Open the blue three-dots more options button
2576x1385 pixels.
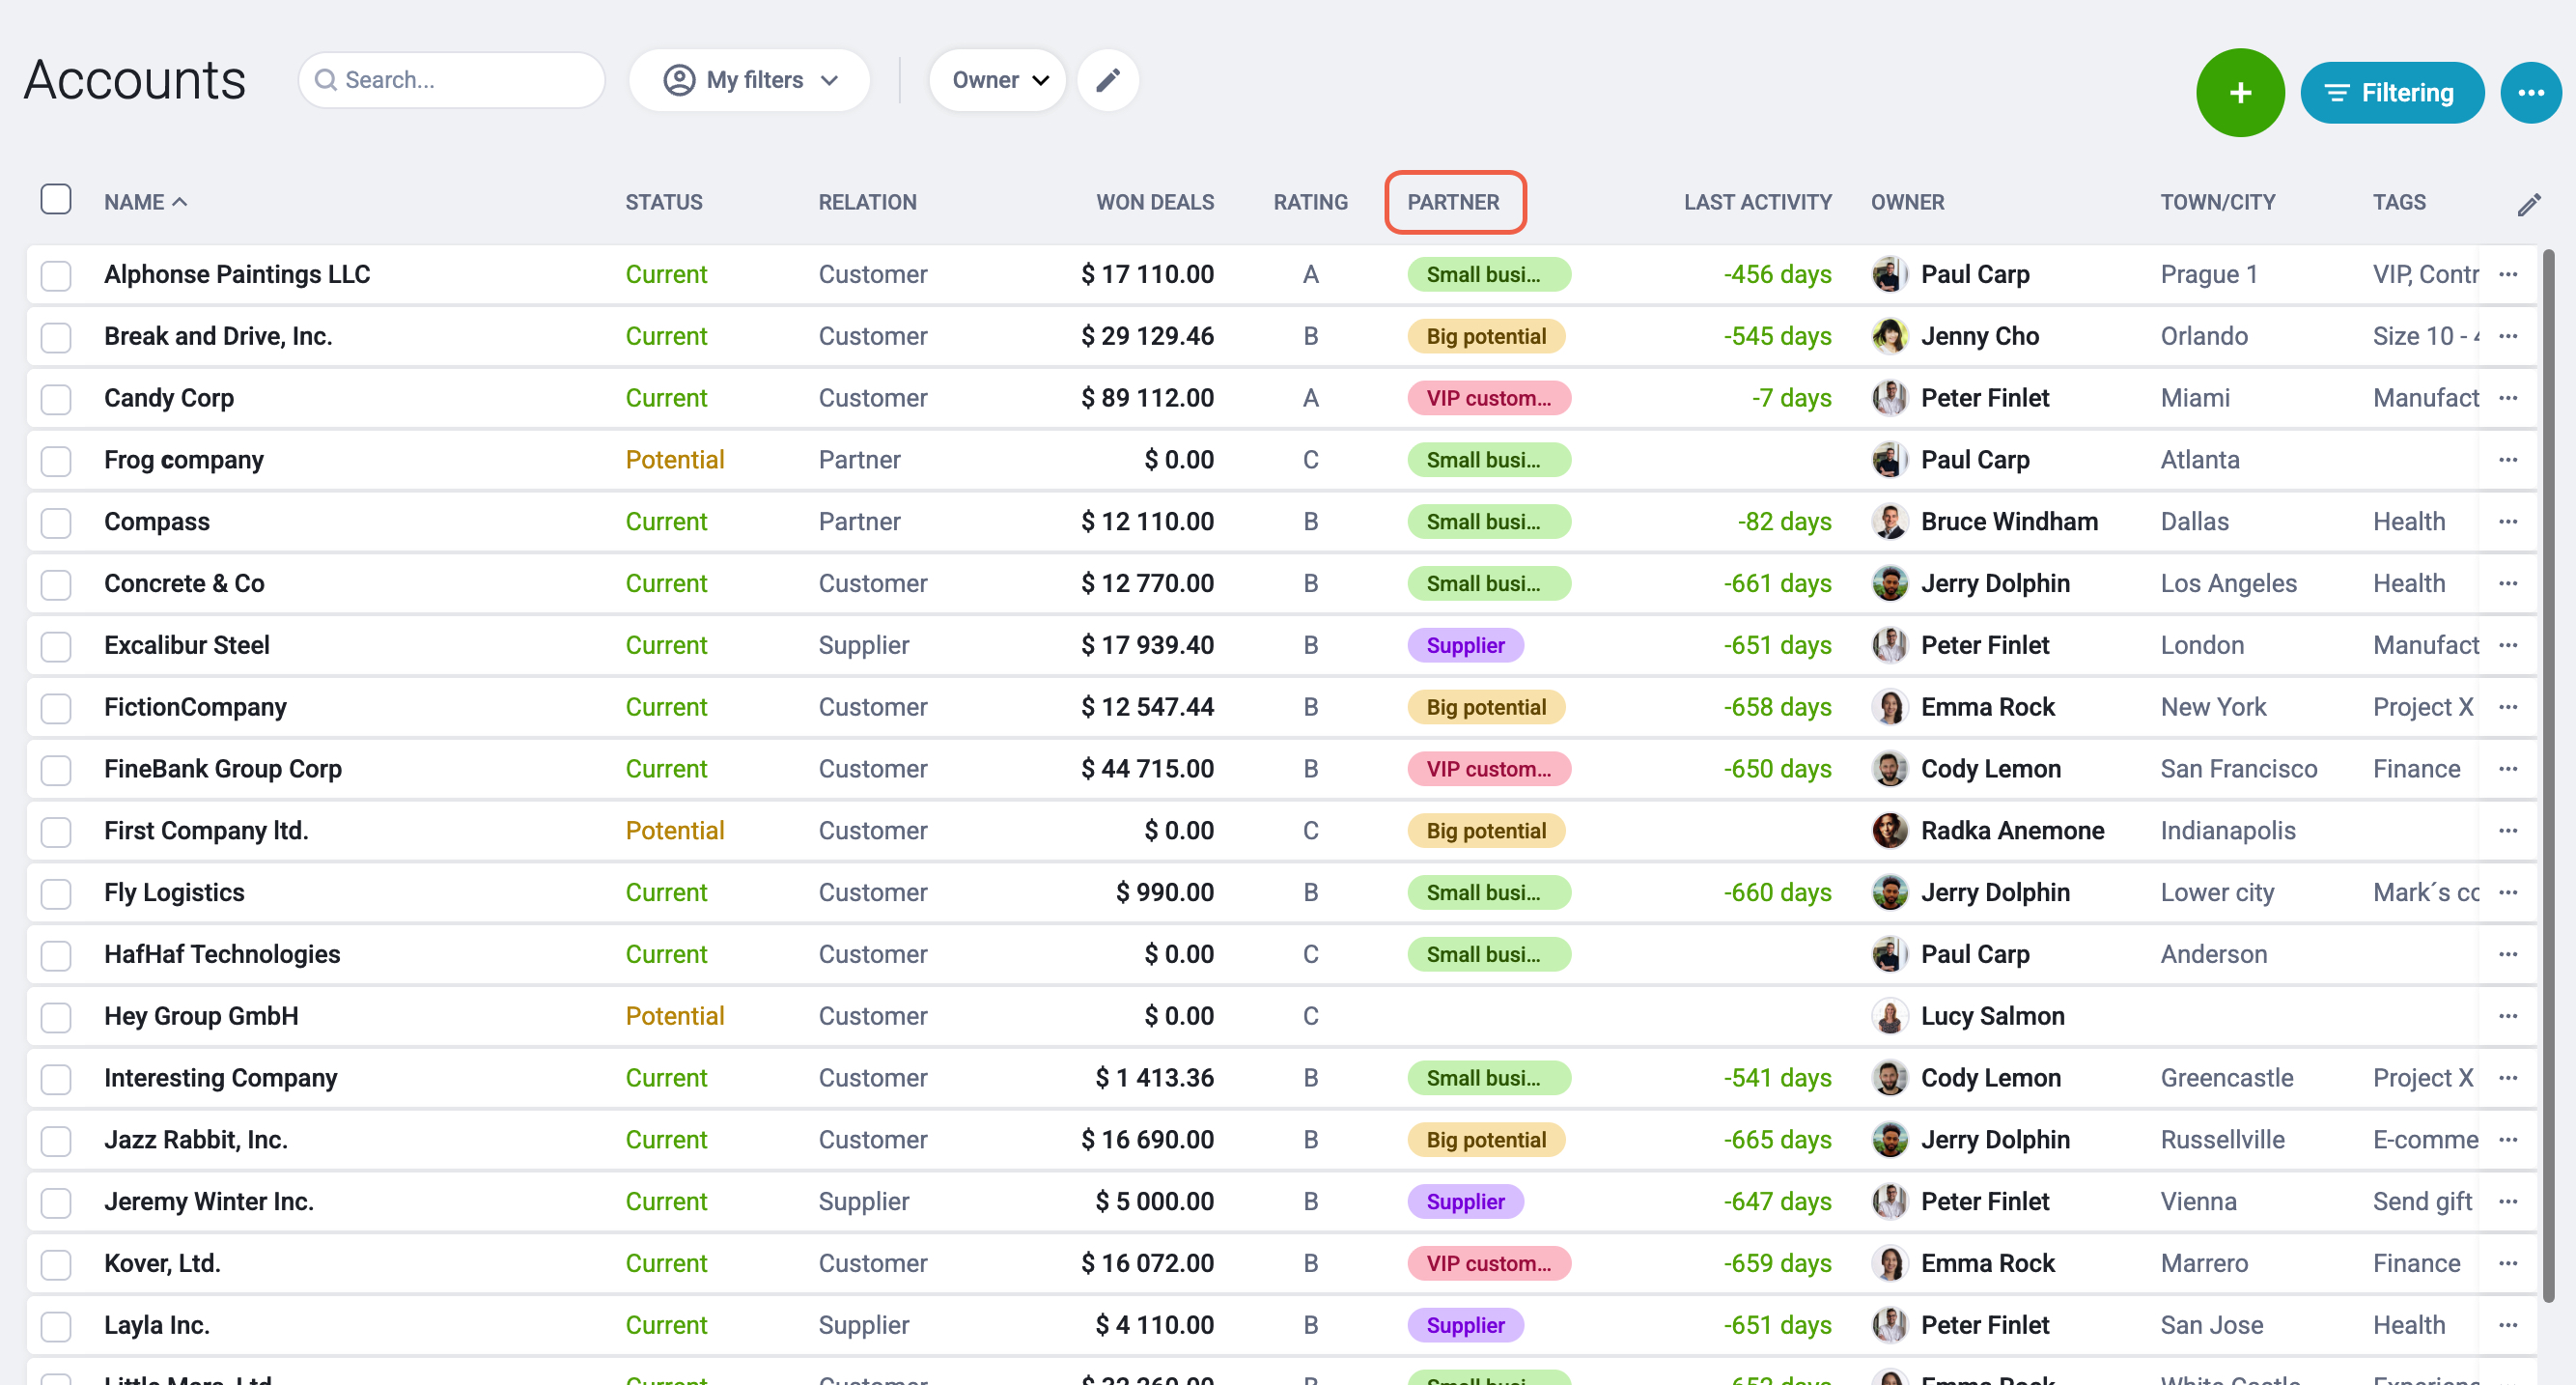point(2530,93)
